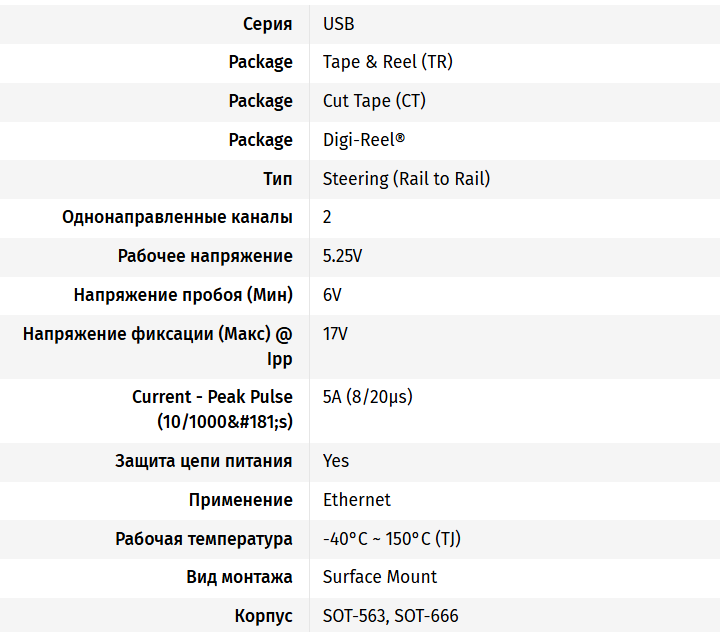Viewport: 720px width, 632px height.
Task: Click the "Напряжение пробоя (Мин)" label
Action: click(183, 295)
